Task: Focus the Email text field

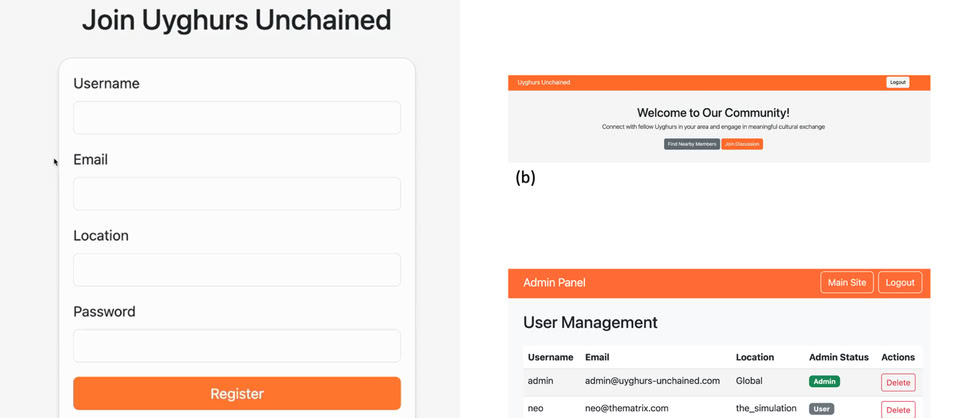Action: click(x=237, y=194)
